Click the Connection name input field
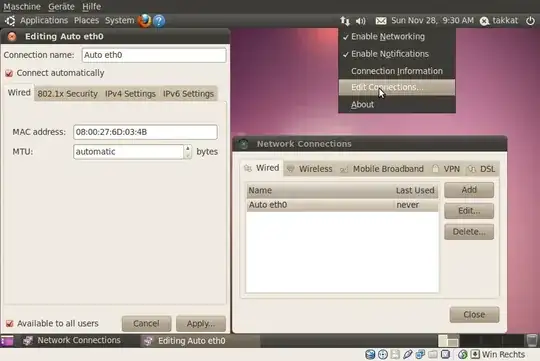The width and height of the screenshot is (540, 361). (x=154, y=55)
